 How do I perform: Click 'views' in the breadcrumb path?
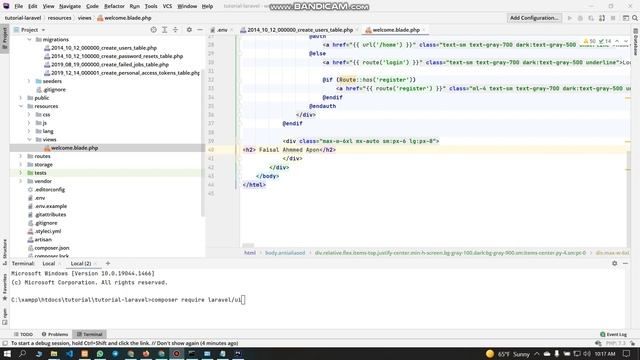(84, 18)
